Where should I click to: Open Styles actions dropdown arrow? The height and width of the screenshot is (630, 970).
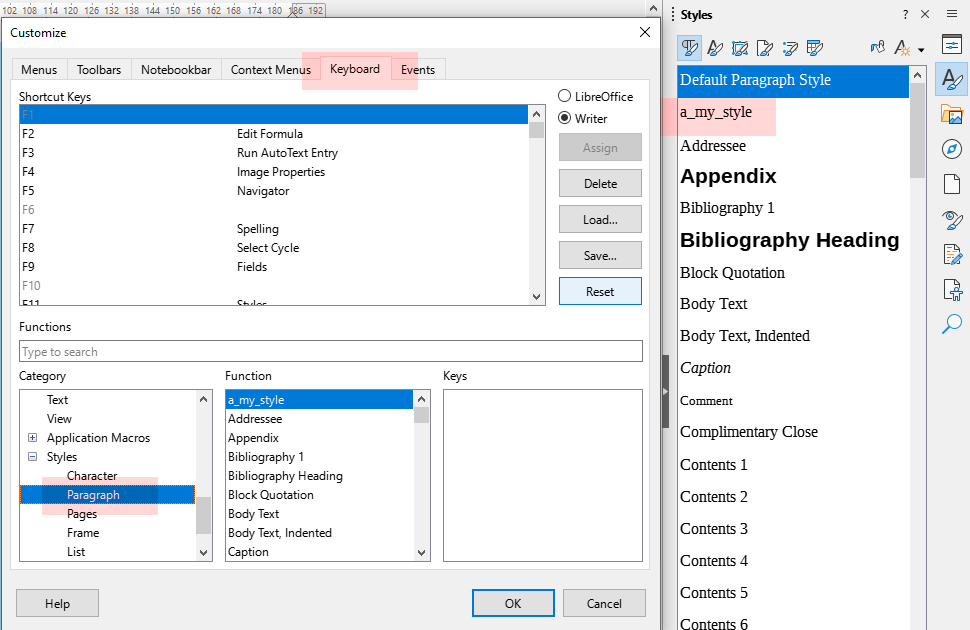[x=921, y=50]
